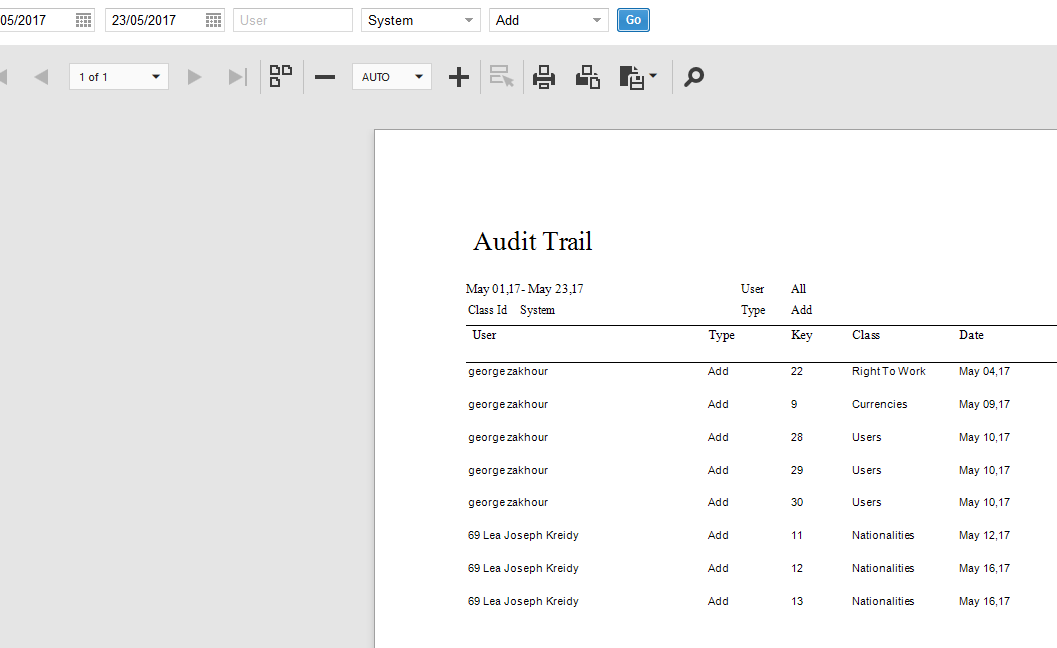Click key value 22 in the first row
This screenshot has width=1057, height=648.
[797, 372]
